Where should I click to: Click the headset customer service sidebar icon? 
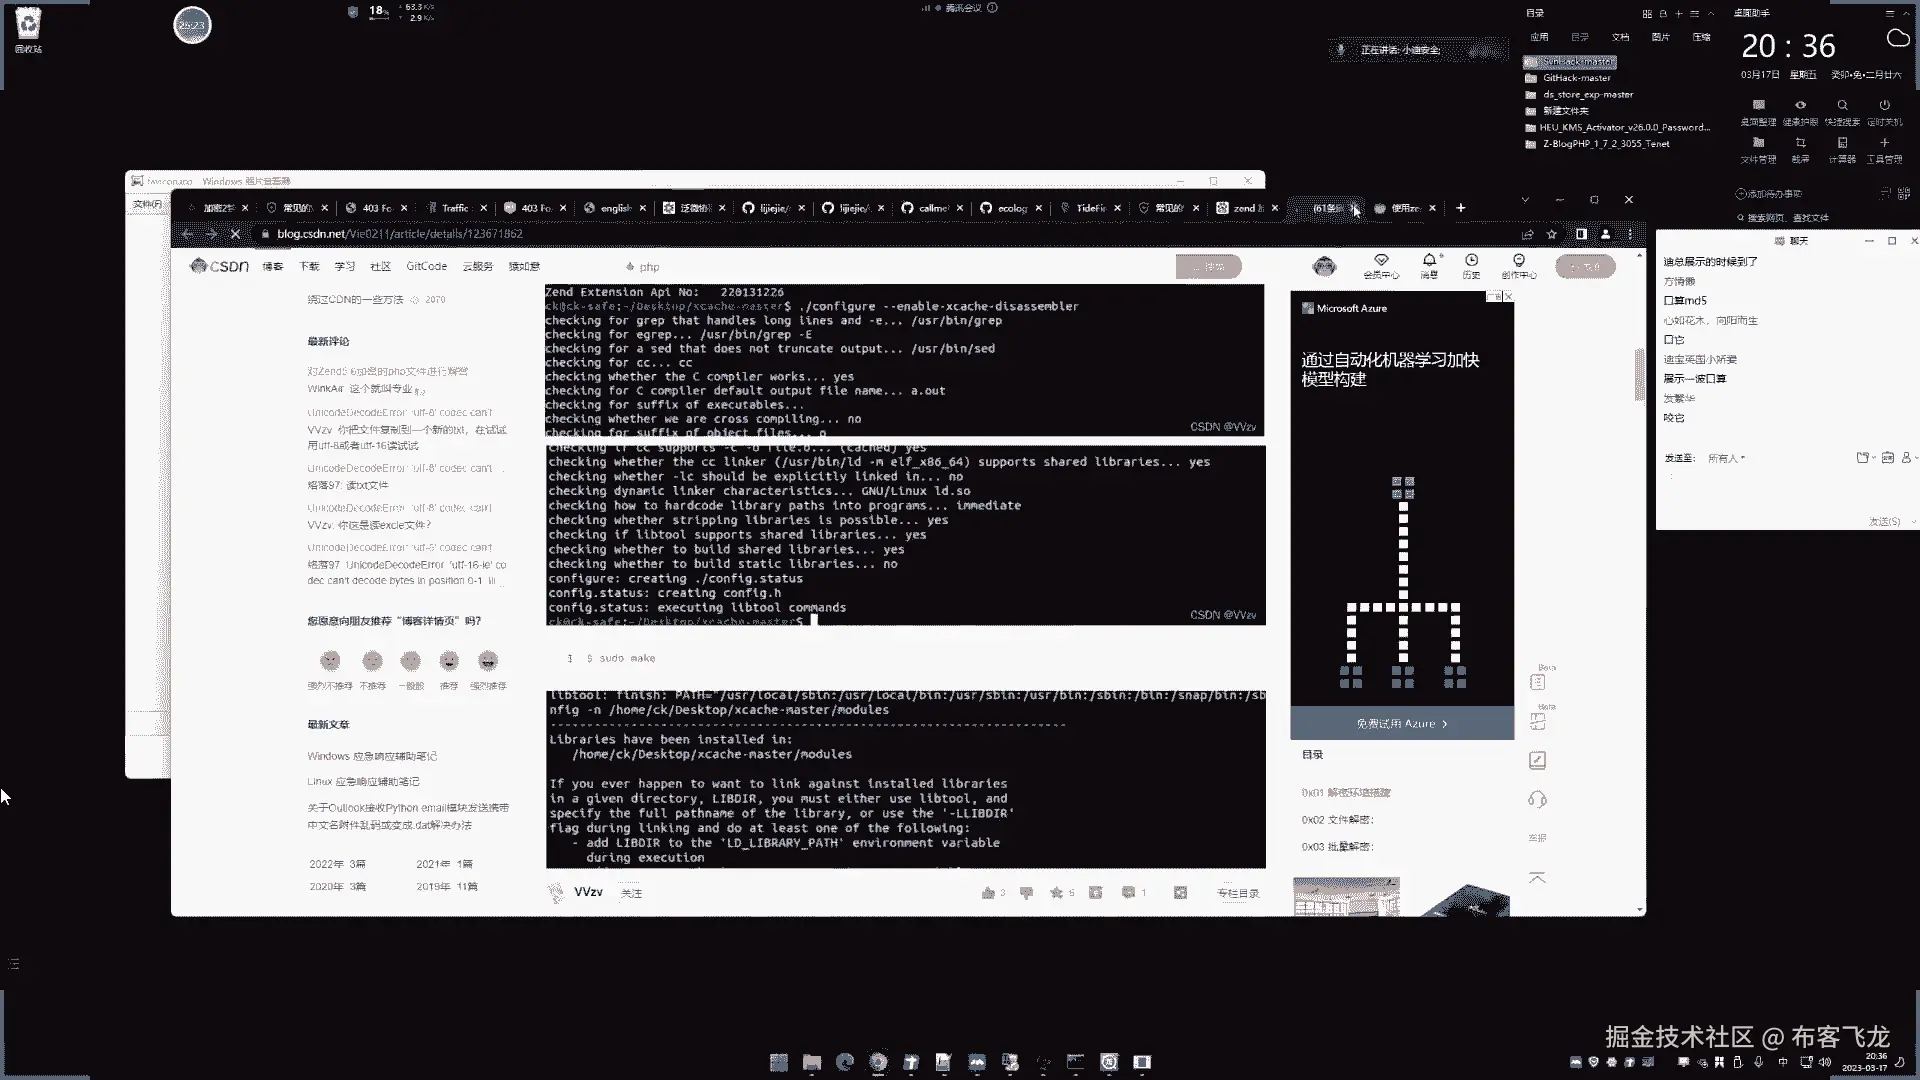click(1537, 800)
